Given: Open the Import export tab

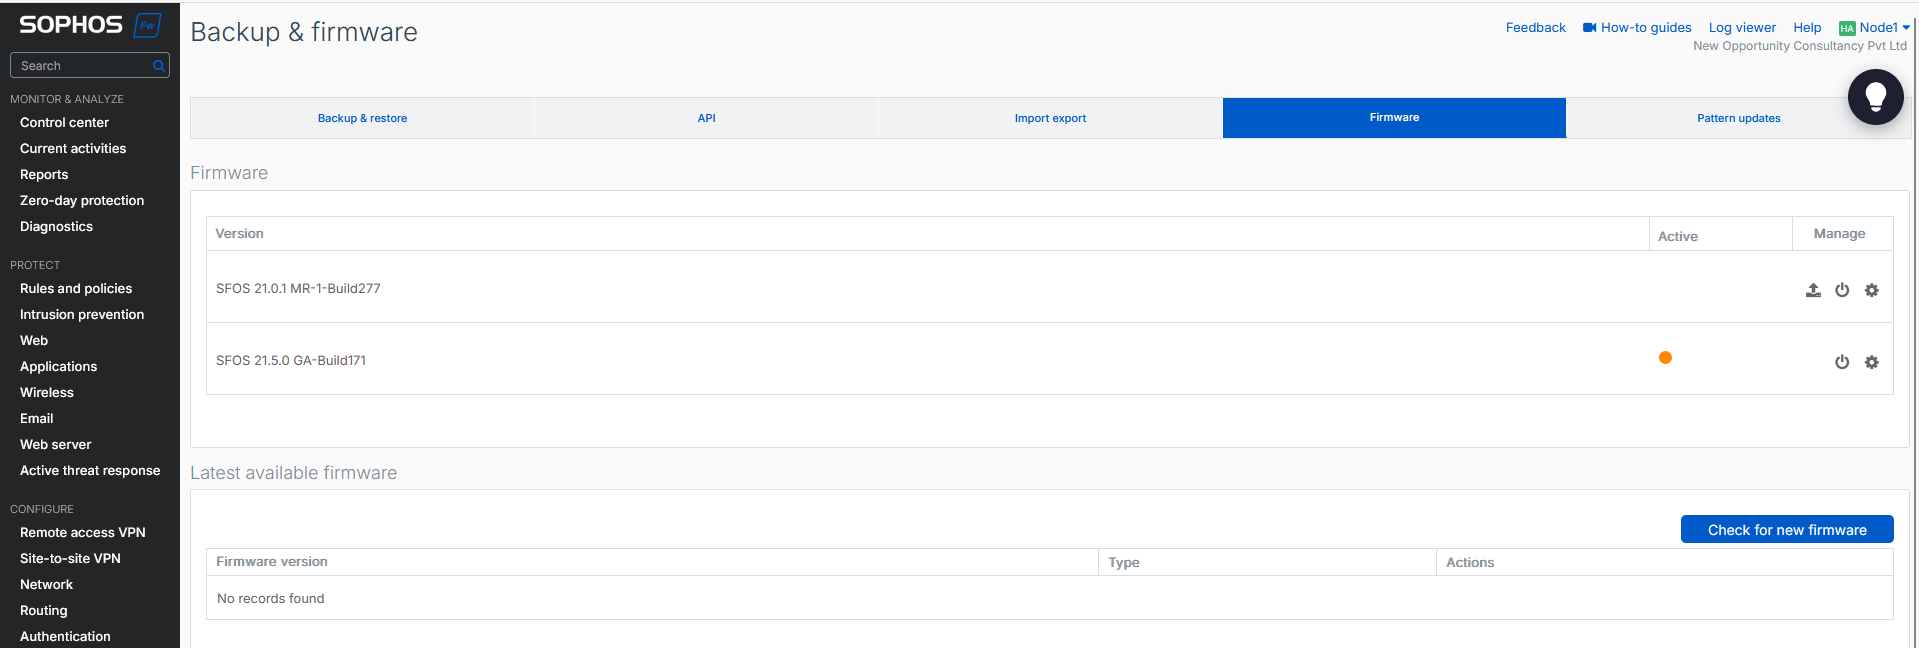Looking at the screenshot, I should tap(1050, 118).
